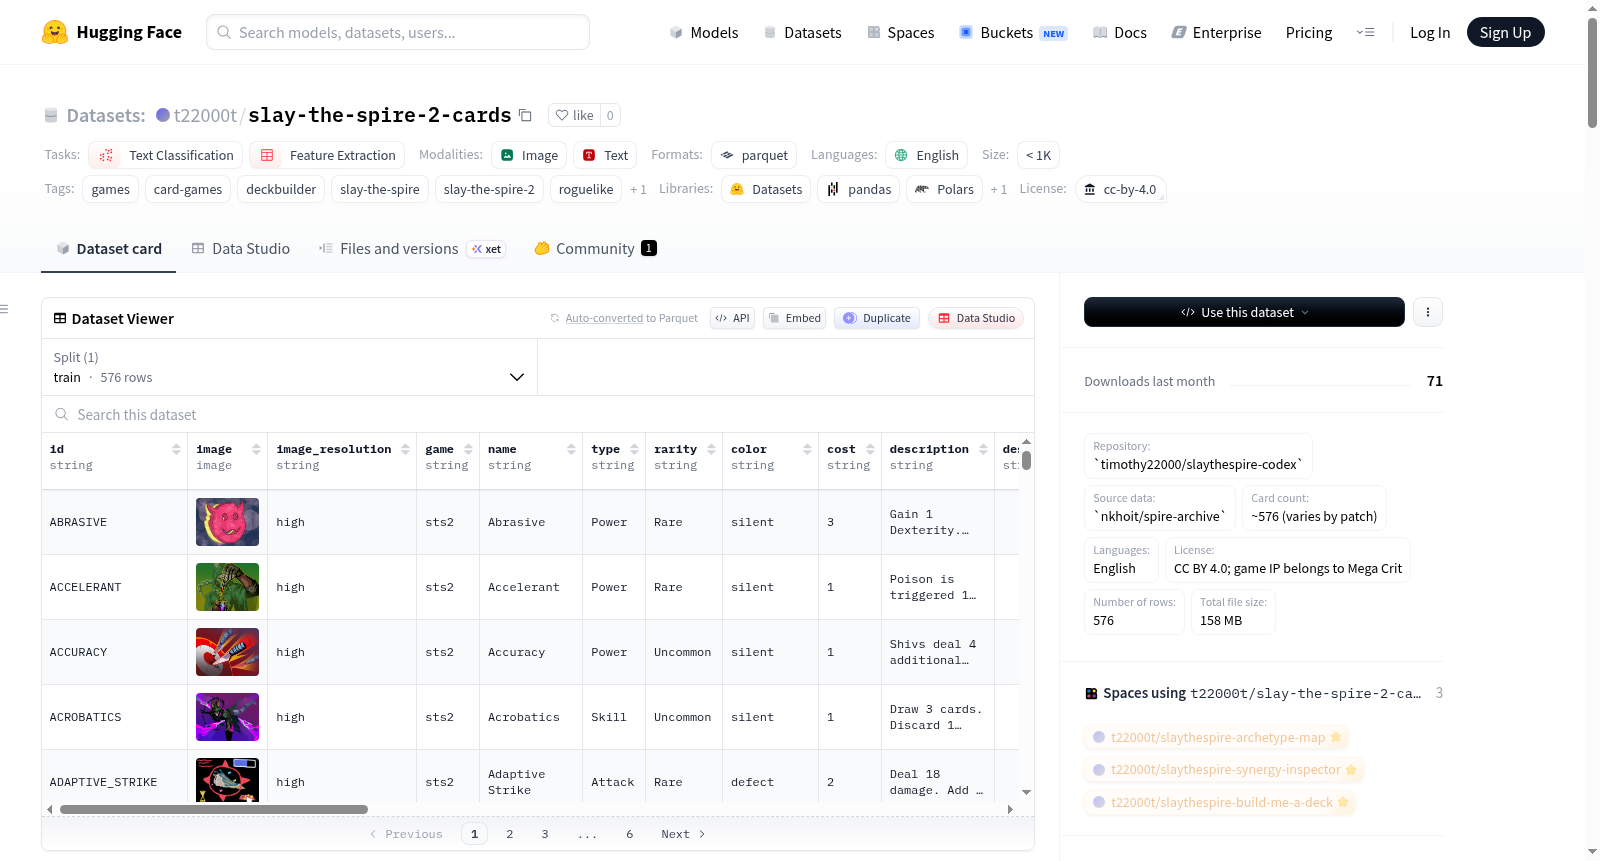Viewport: 1600px width, 861px height.
Task: Sort by the image_resolution column
Action: tap(405, 449)
